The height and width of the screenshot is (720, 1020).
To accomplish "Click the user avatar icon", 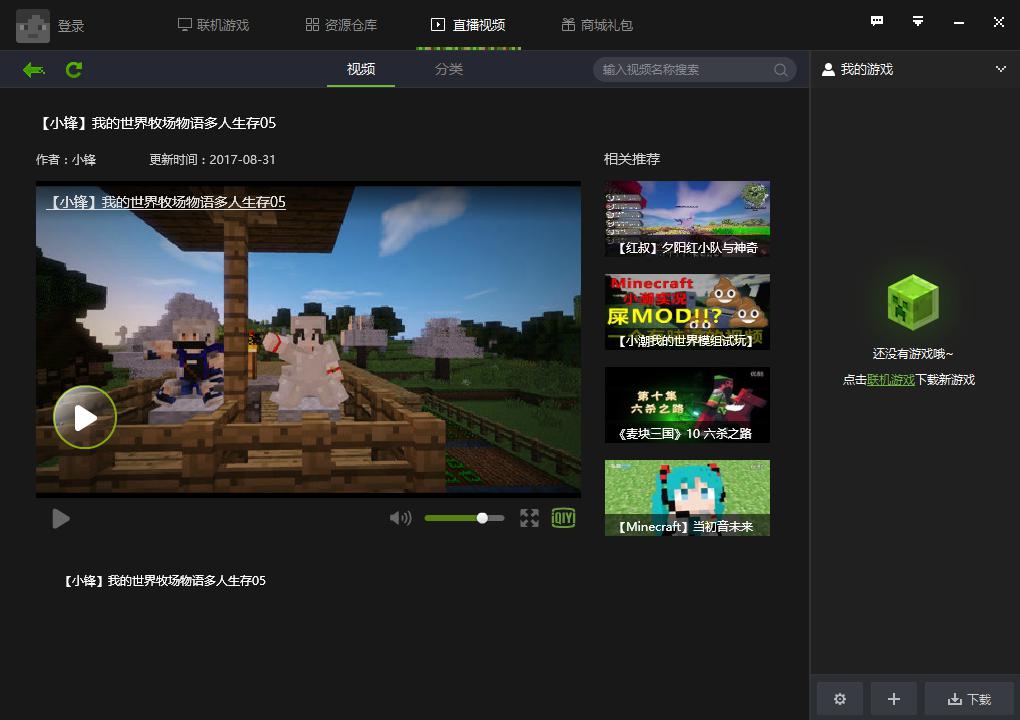I will coord(33,26).
